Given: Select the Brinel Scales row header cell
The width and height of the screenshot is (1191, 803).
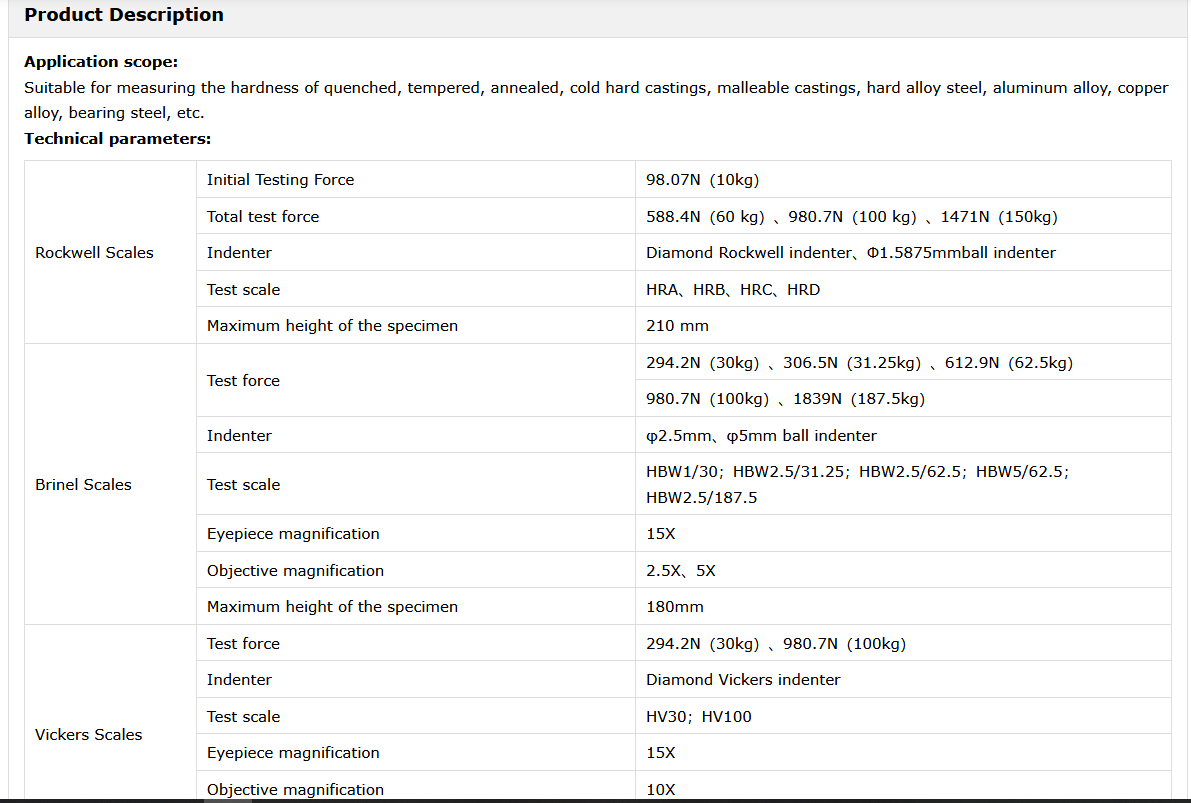Looking at the screenshot, I should pyautogui.click(x=83, y=485).
